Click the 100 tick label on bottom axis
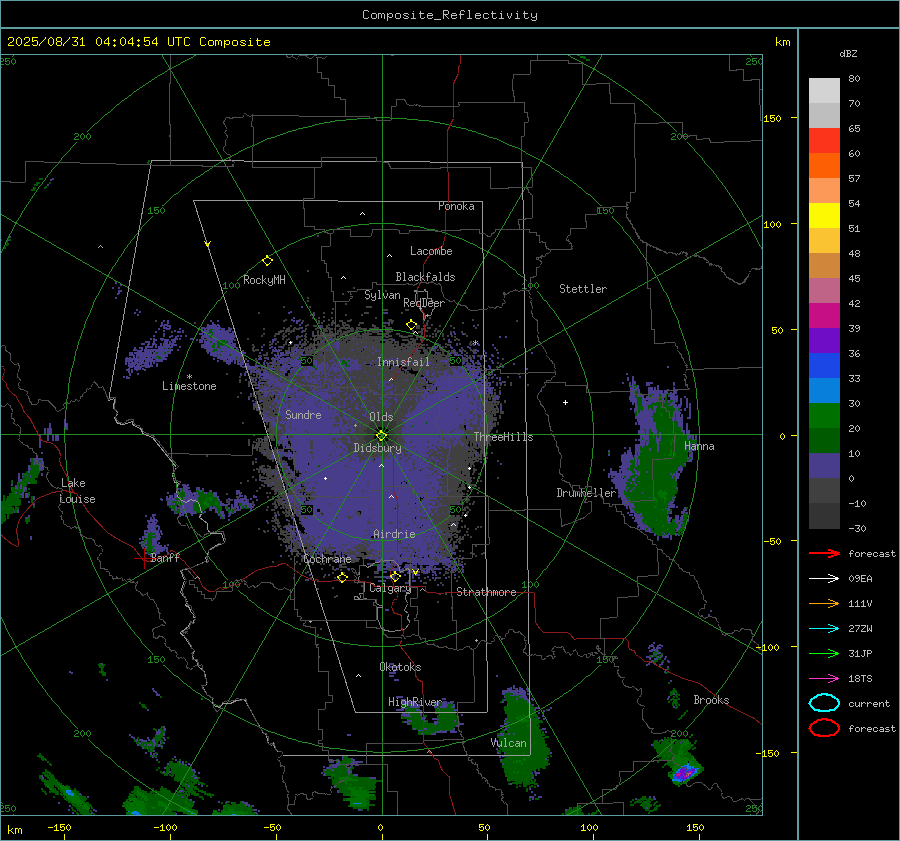Screen dimensions: 900x841 click(x=589, y=828)
